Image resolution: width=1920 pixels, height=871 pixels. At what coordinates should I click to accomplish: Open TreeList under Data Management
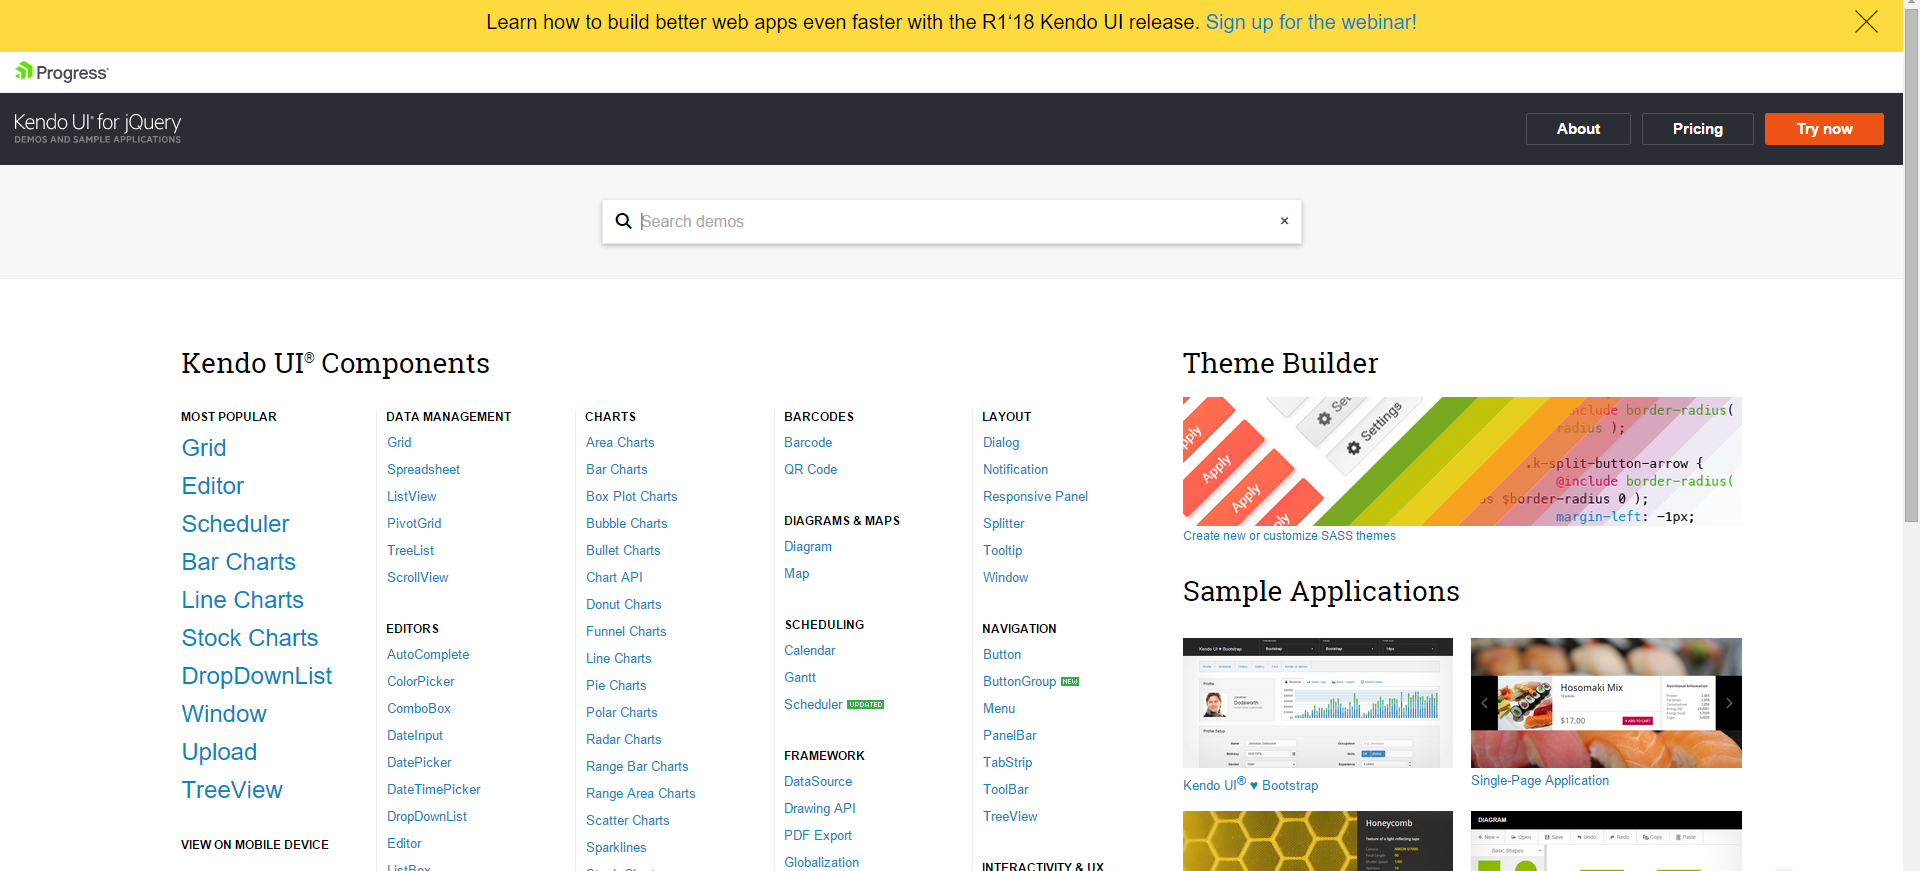click(x=410, y=550)
